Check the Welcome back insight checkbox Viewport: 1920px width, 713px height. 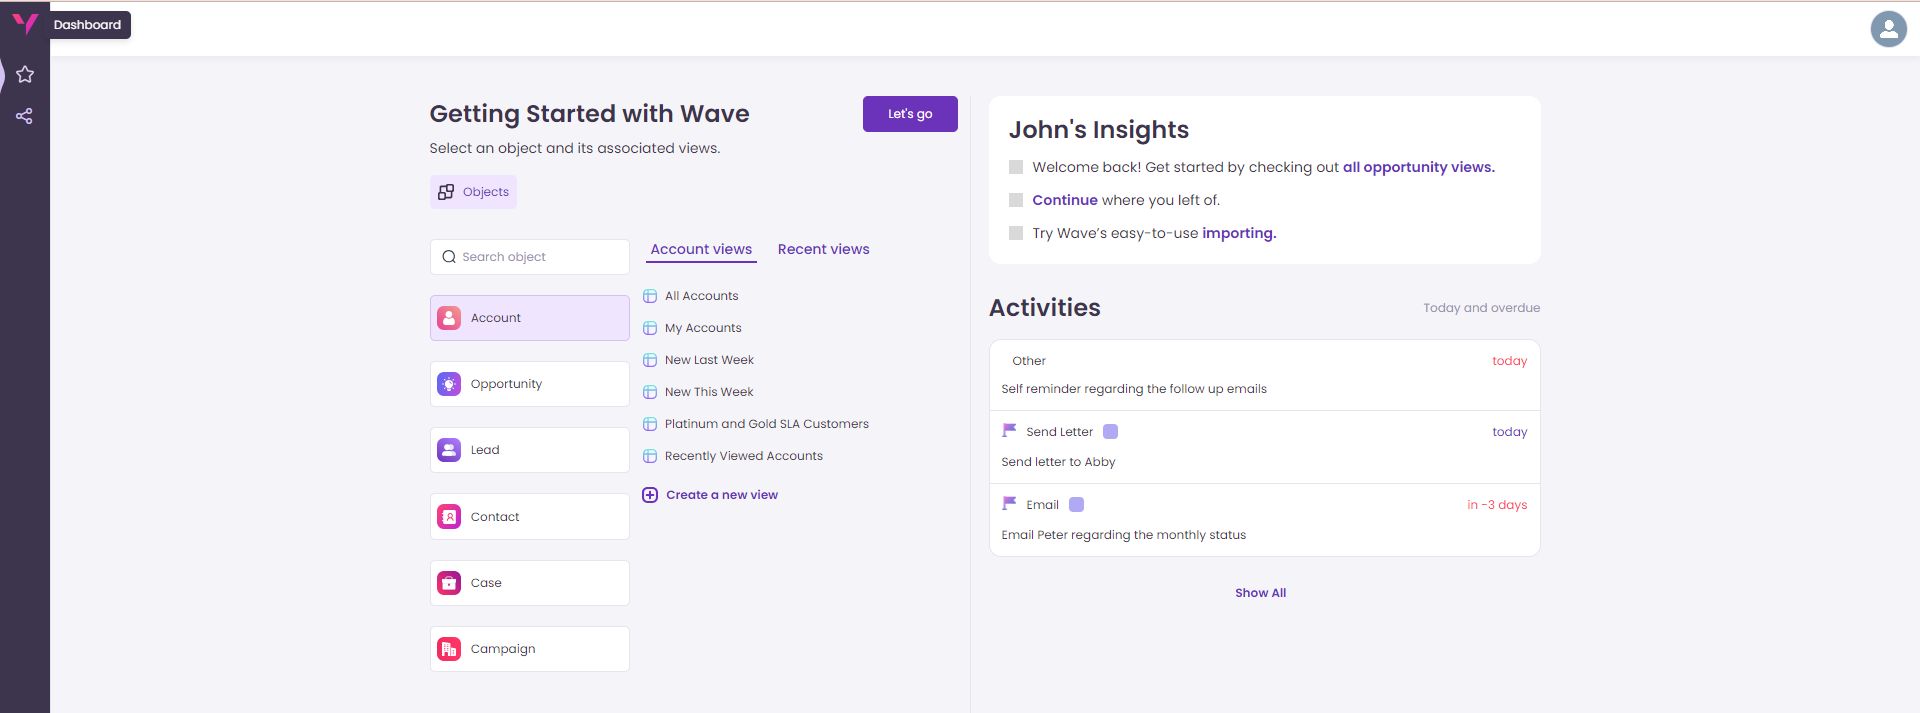[1016, 167]
